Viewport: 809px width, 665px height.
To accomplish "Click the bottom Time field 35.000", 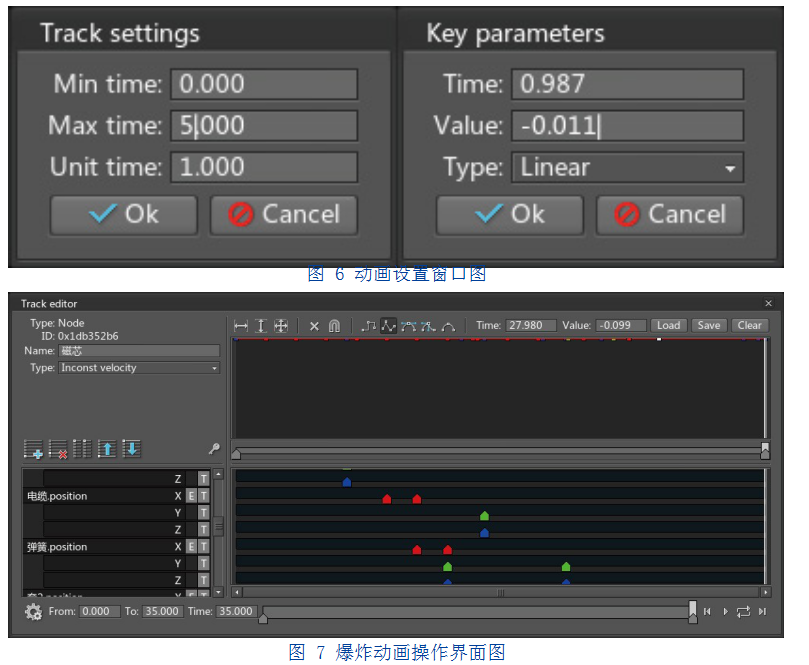I will point(236,611).
